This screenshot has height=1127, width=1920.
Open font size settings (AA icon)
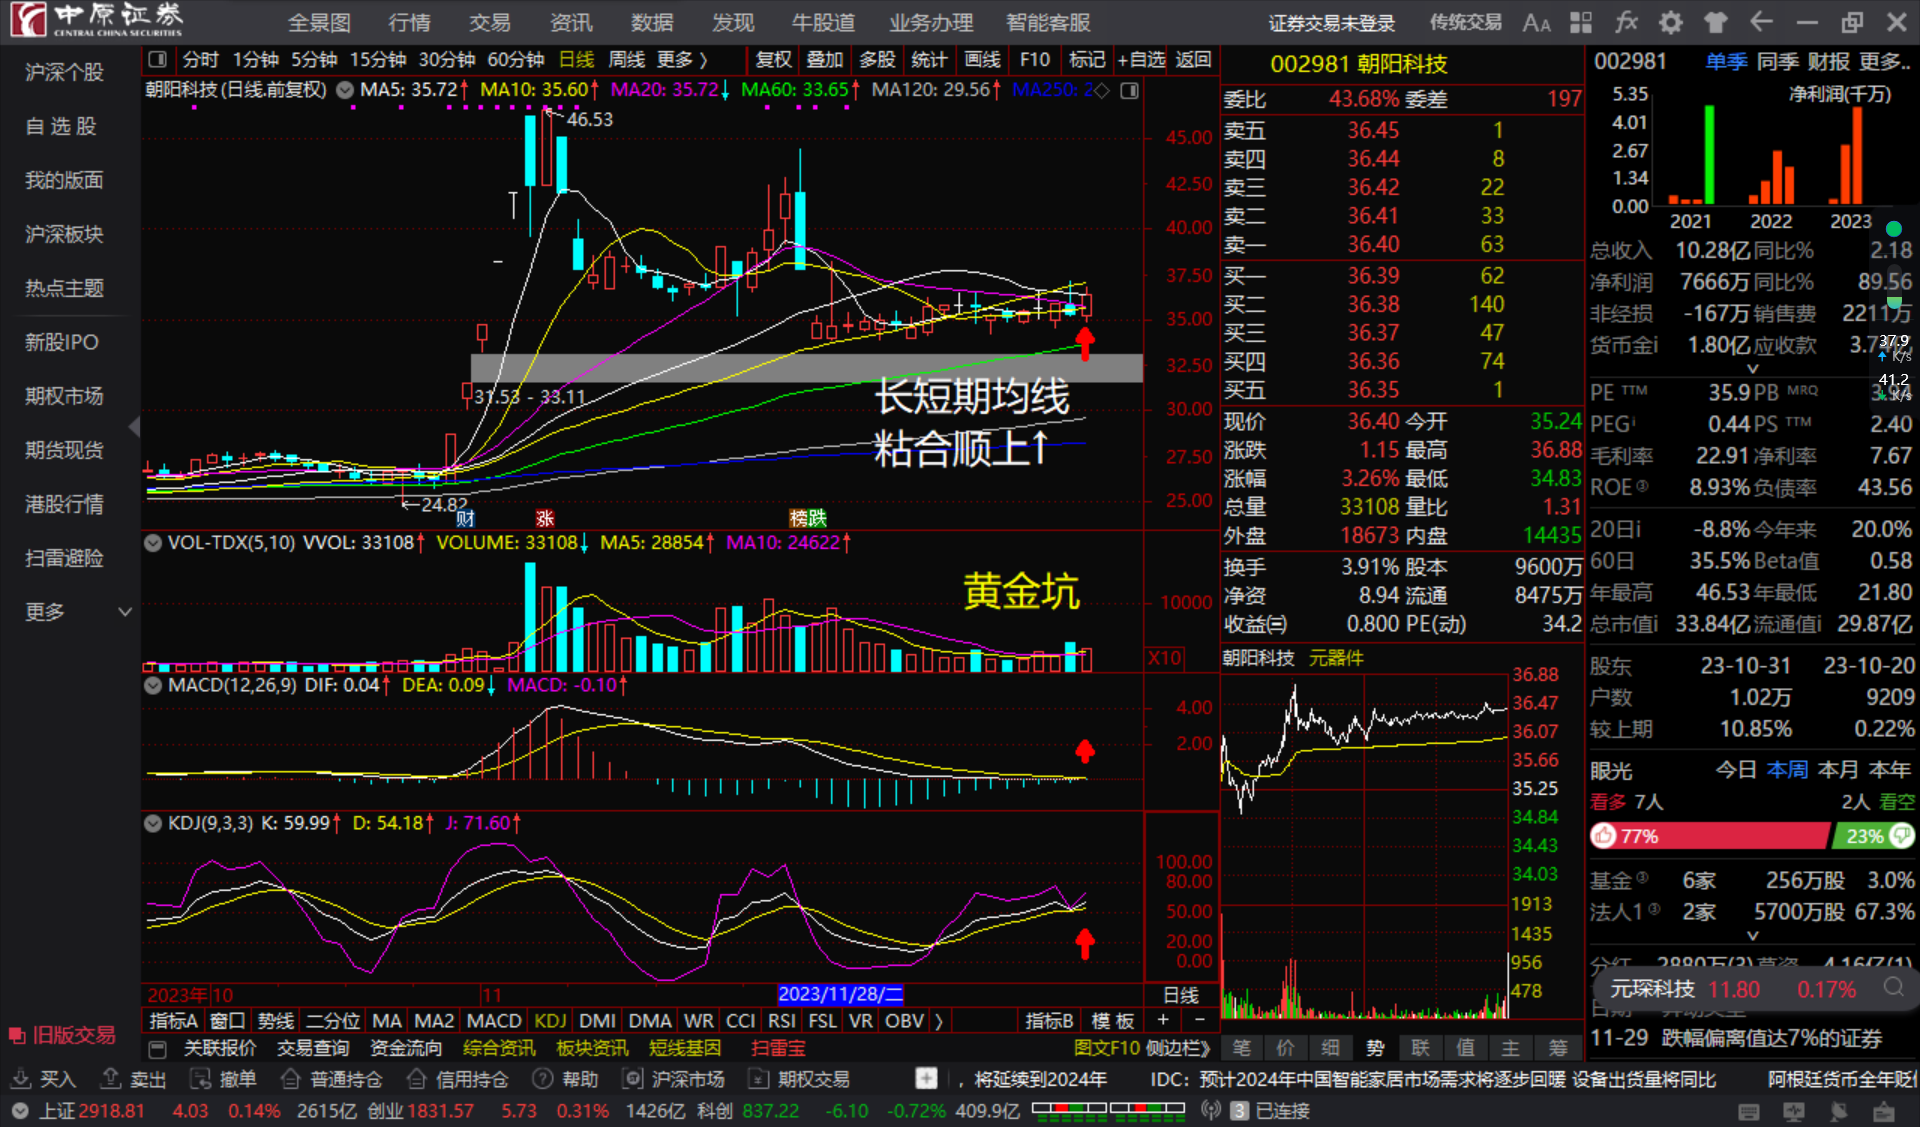(1536, 23)
